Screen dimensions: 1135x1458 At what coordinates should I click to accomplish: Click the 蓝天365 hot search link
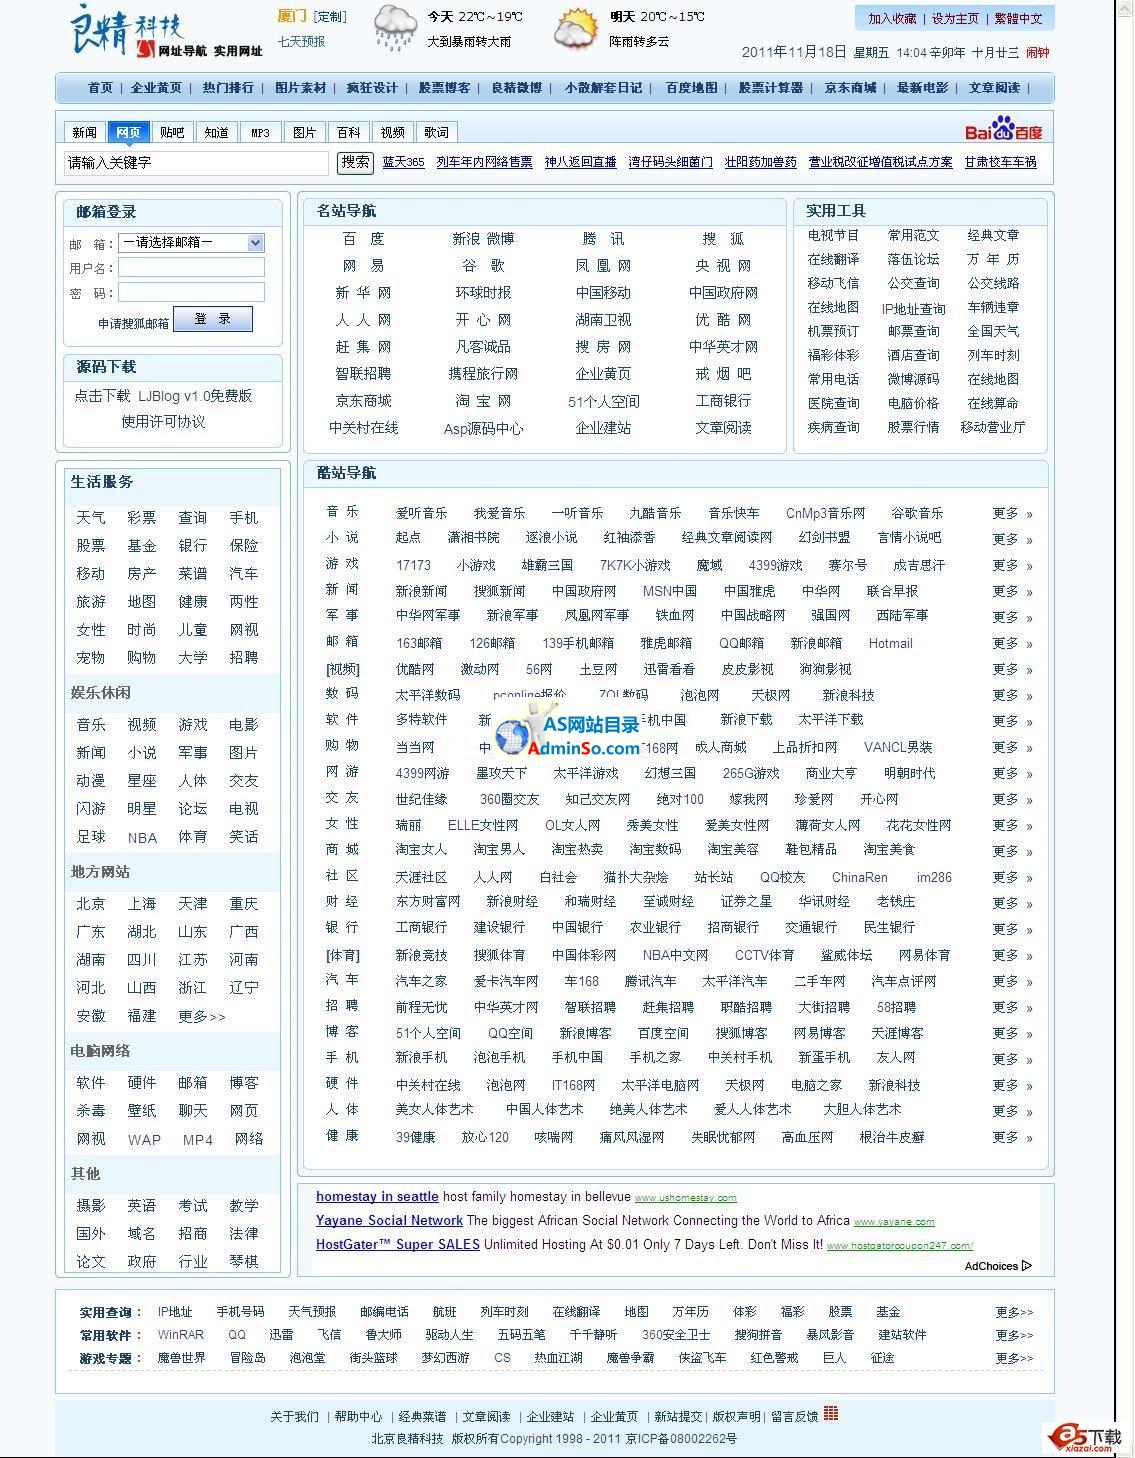[403, 162]
